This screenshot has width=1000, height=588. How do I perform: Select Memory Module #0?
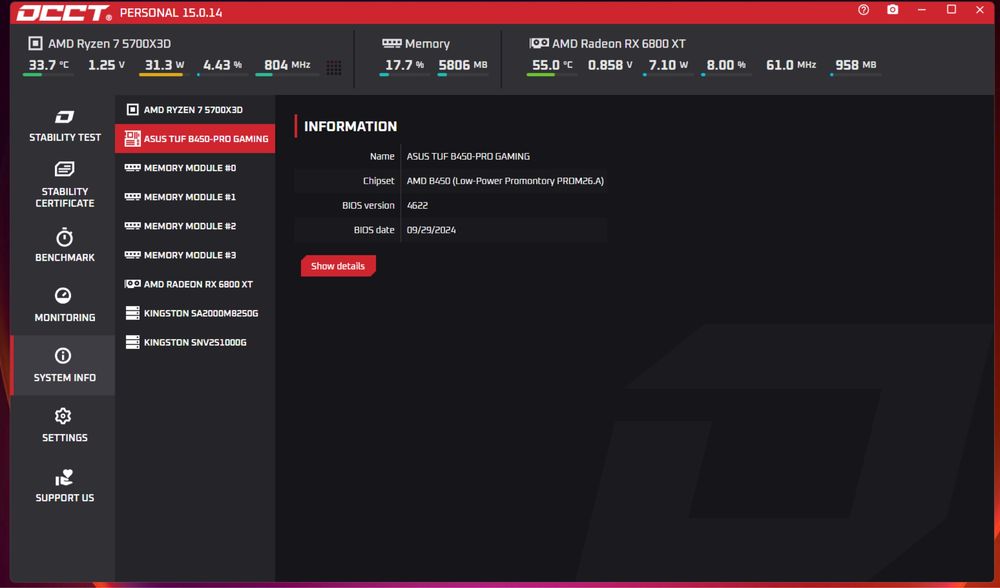195,168
